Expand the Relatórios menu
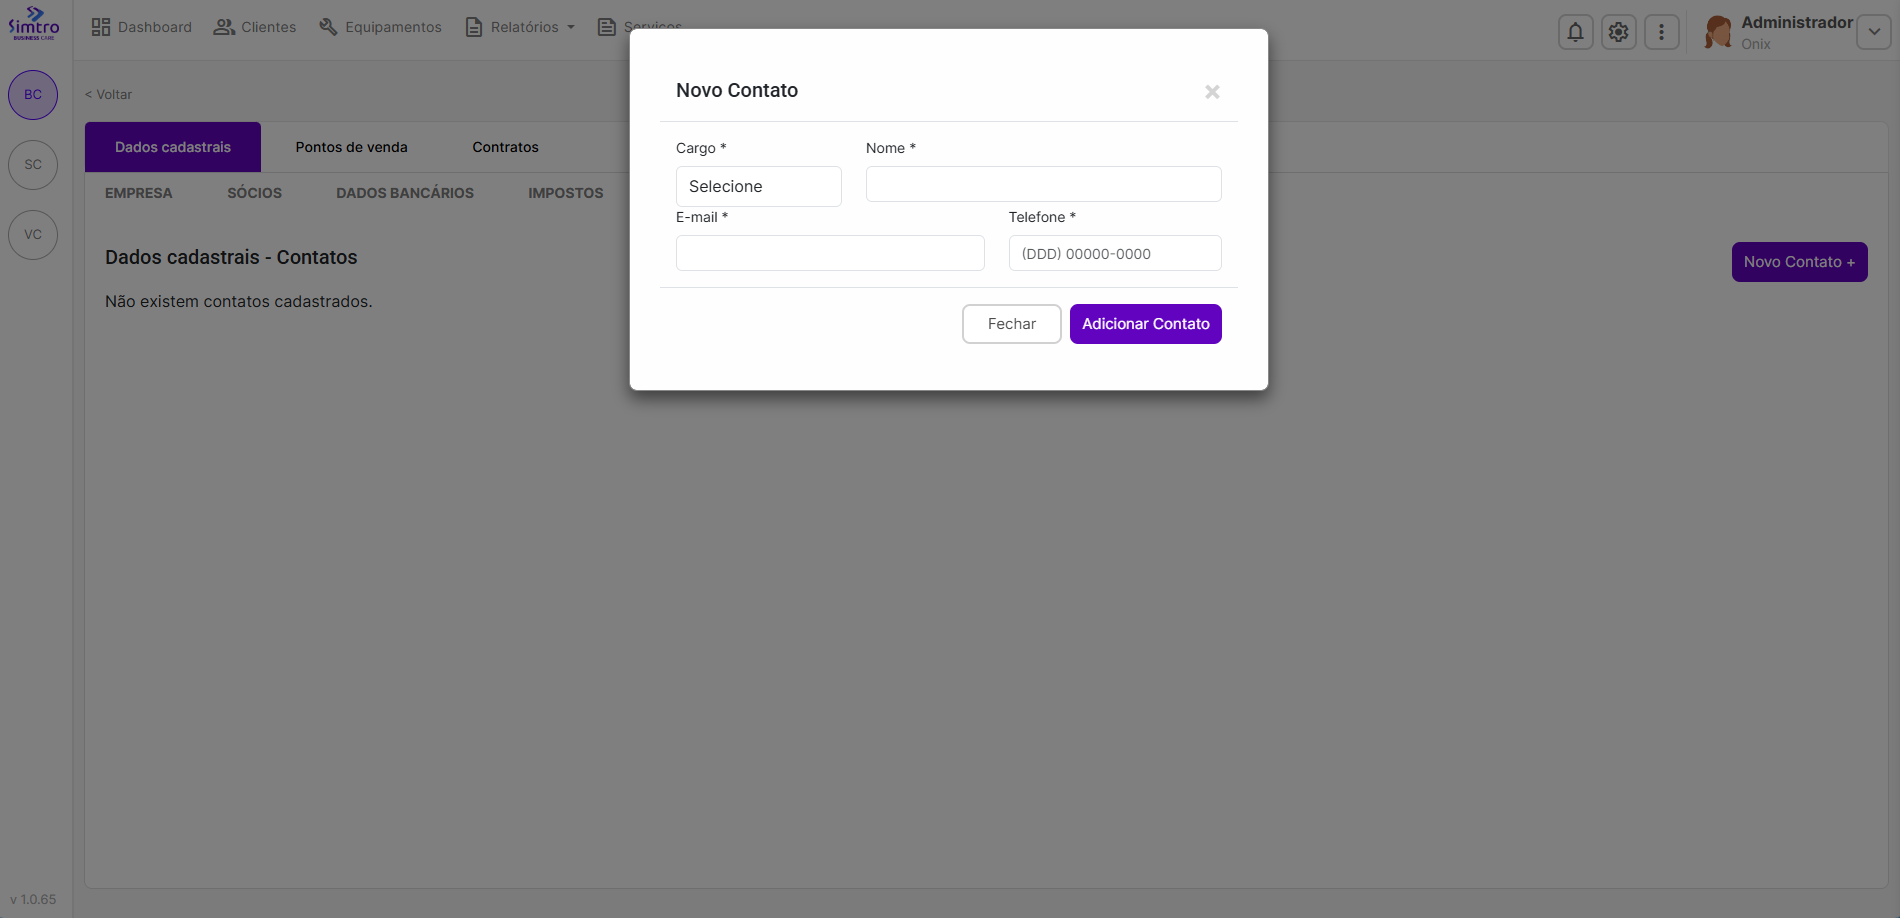The height and width of the screenshot is (918, 1900). [x=521, y=27]
